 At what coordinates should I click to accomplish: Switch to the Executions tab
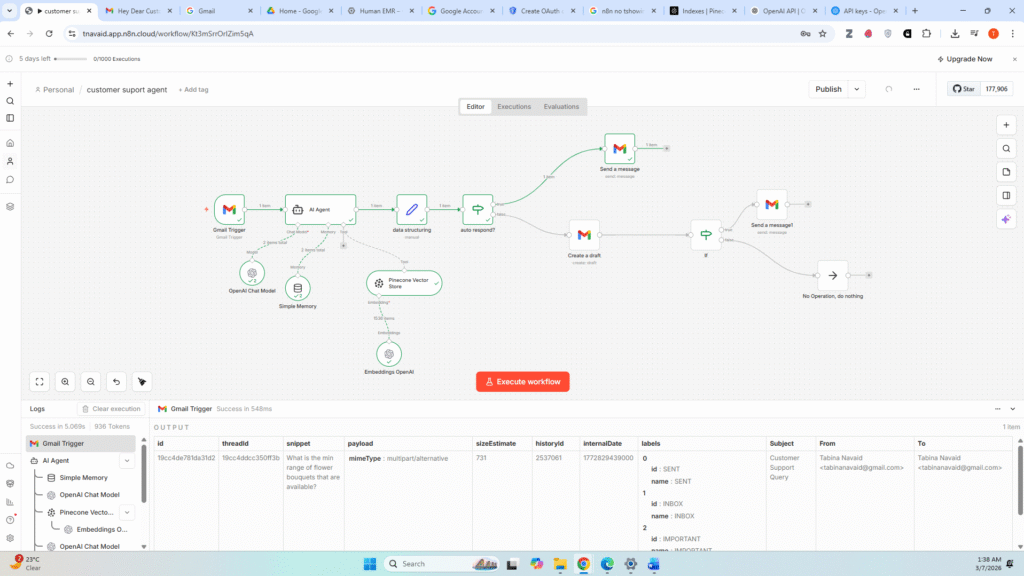pos(514,106)
